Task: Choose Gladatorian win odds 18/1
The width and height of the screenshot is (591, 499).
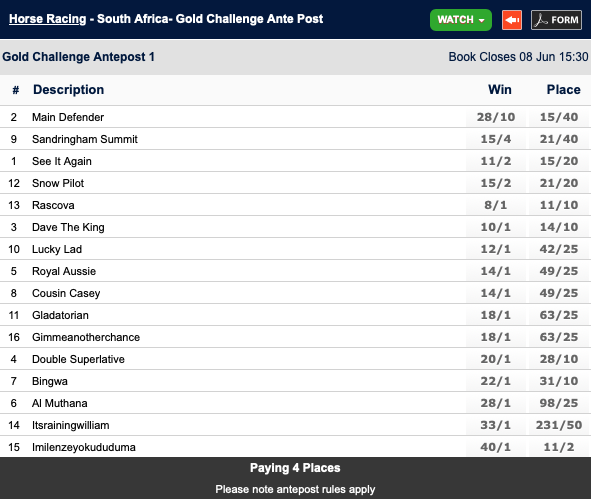Action: point(496,315)
